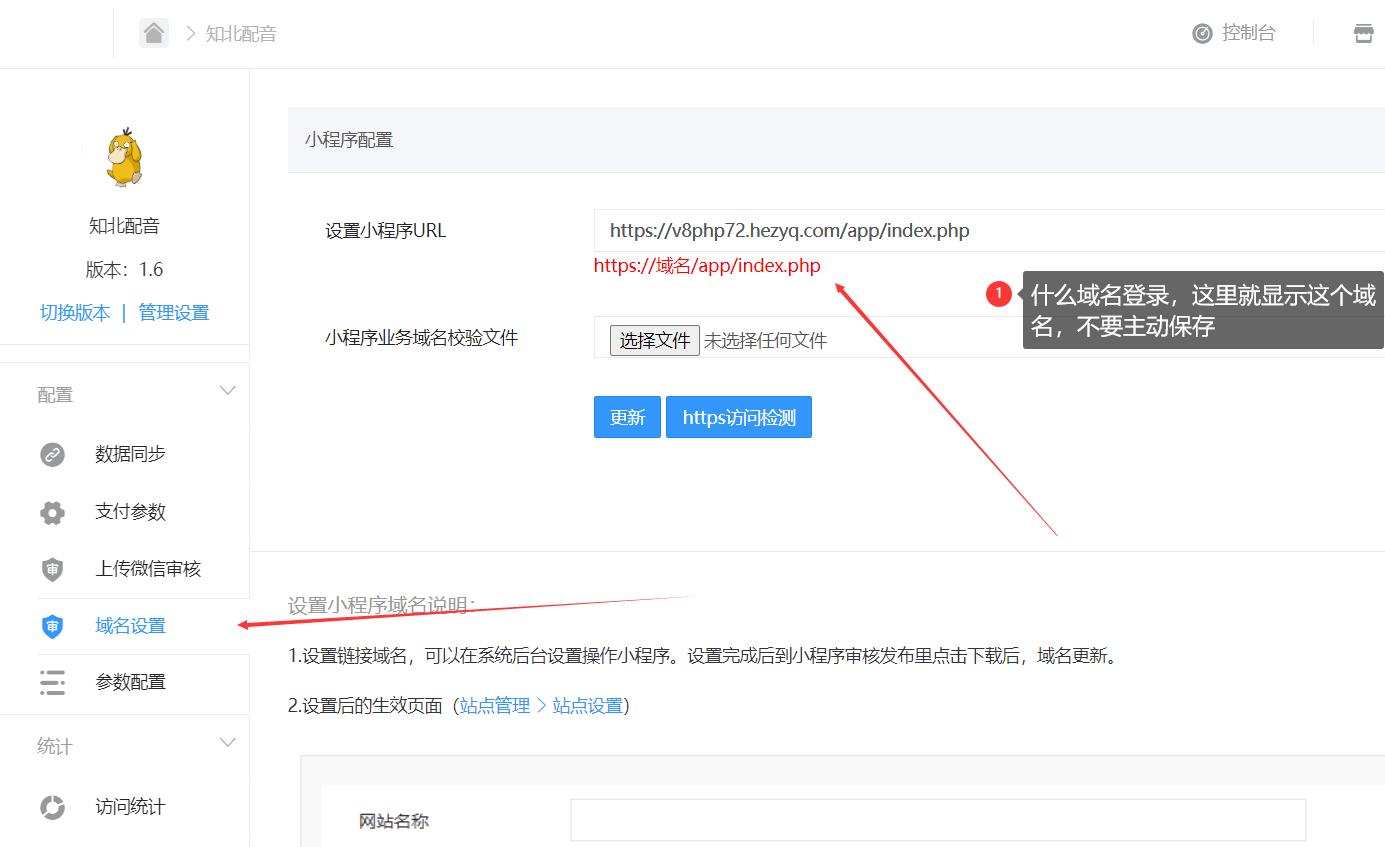Collapse the 统计 section chevron
Viewport: 1385px width, 847px height.
pos(228,743)
